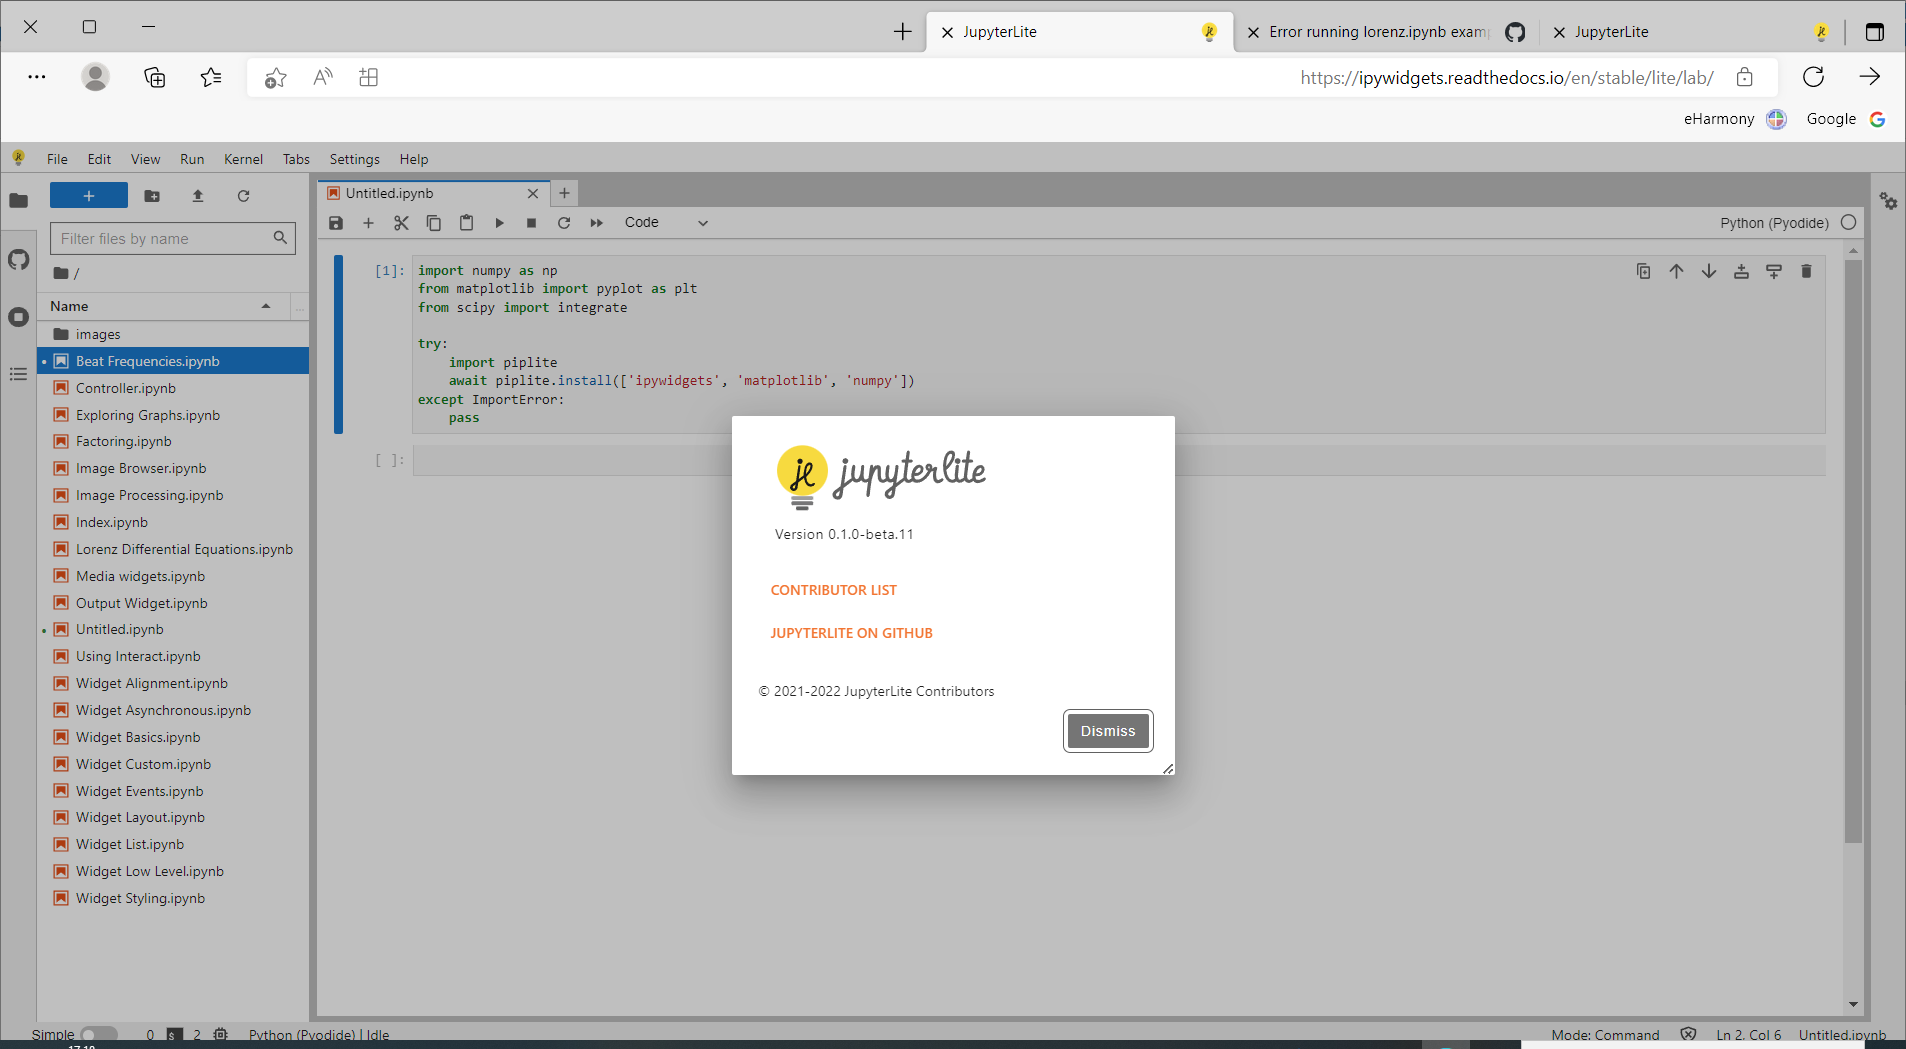The image size is (1906, 1049).
Task: Refresh the file list
Action: click(x=243, y=196)
